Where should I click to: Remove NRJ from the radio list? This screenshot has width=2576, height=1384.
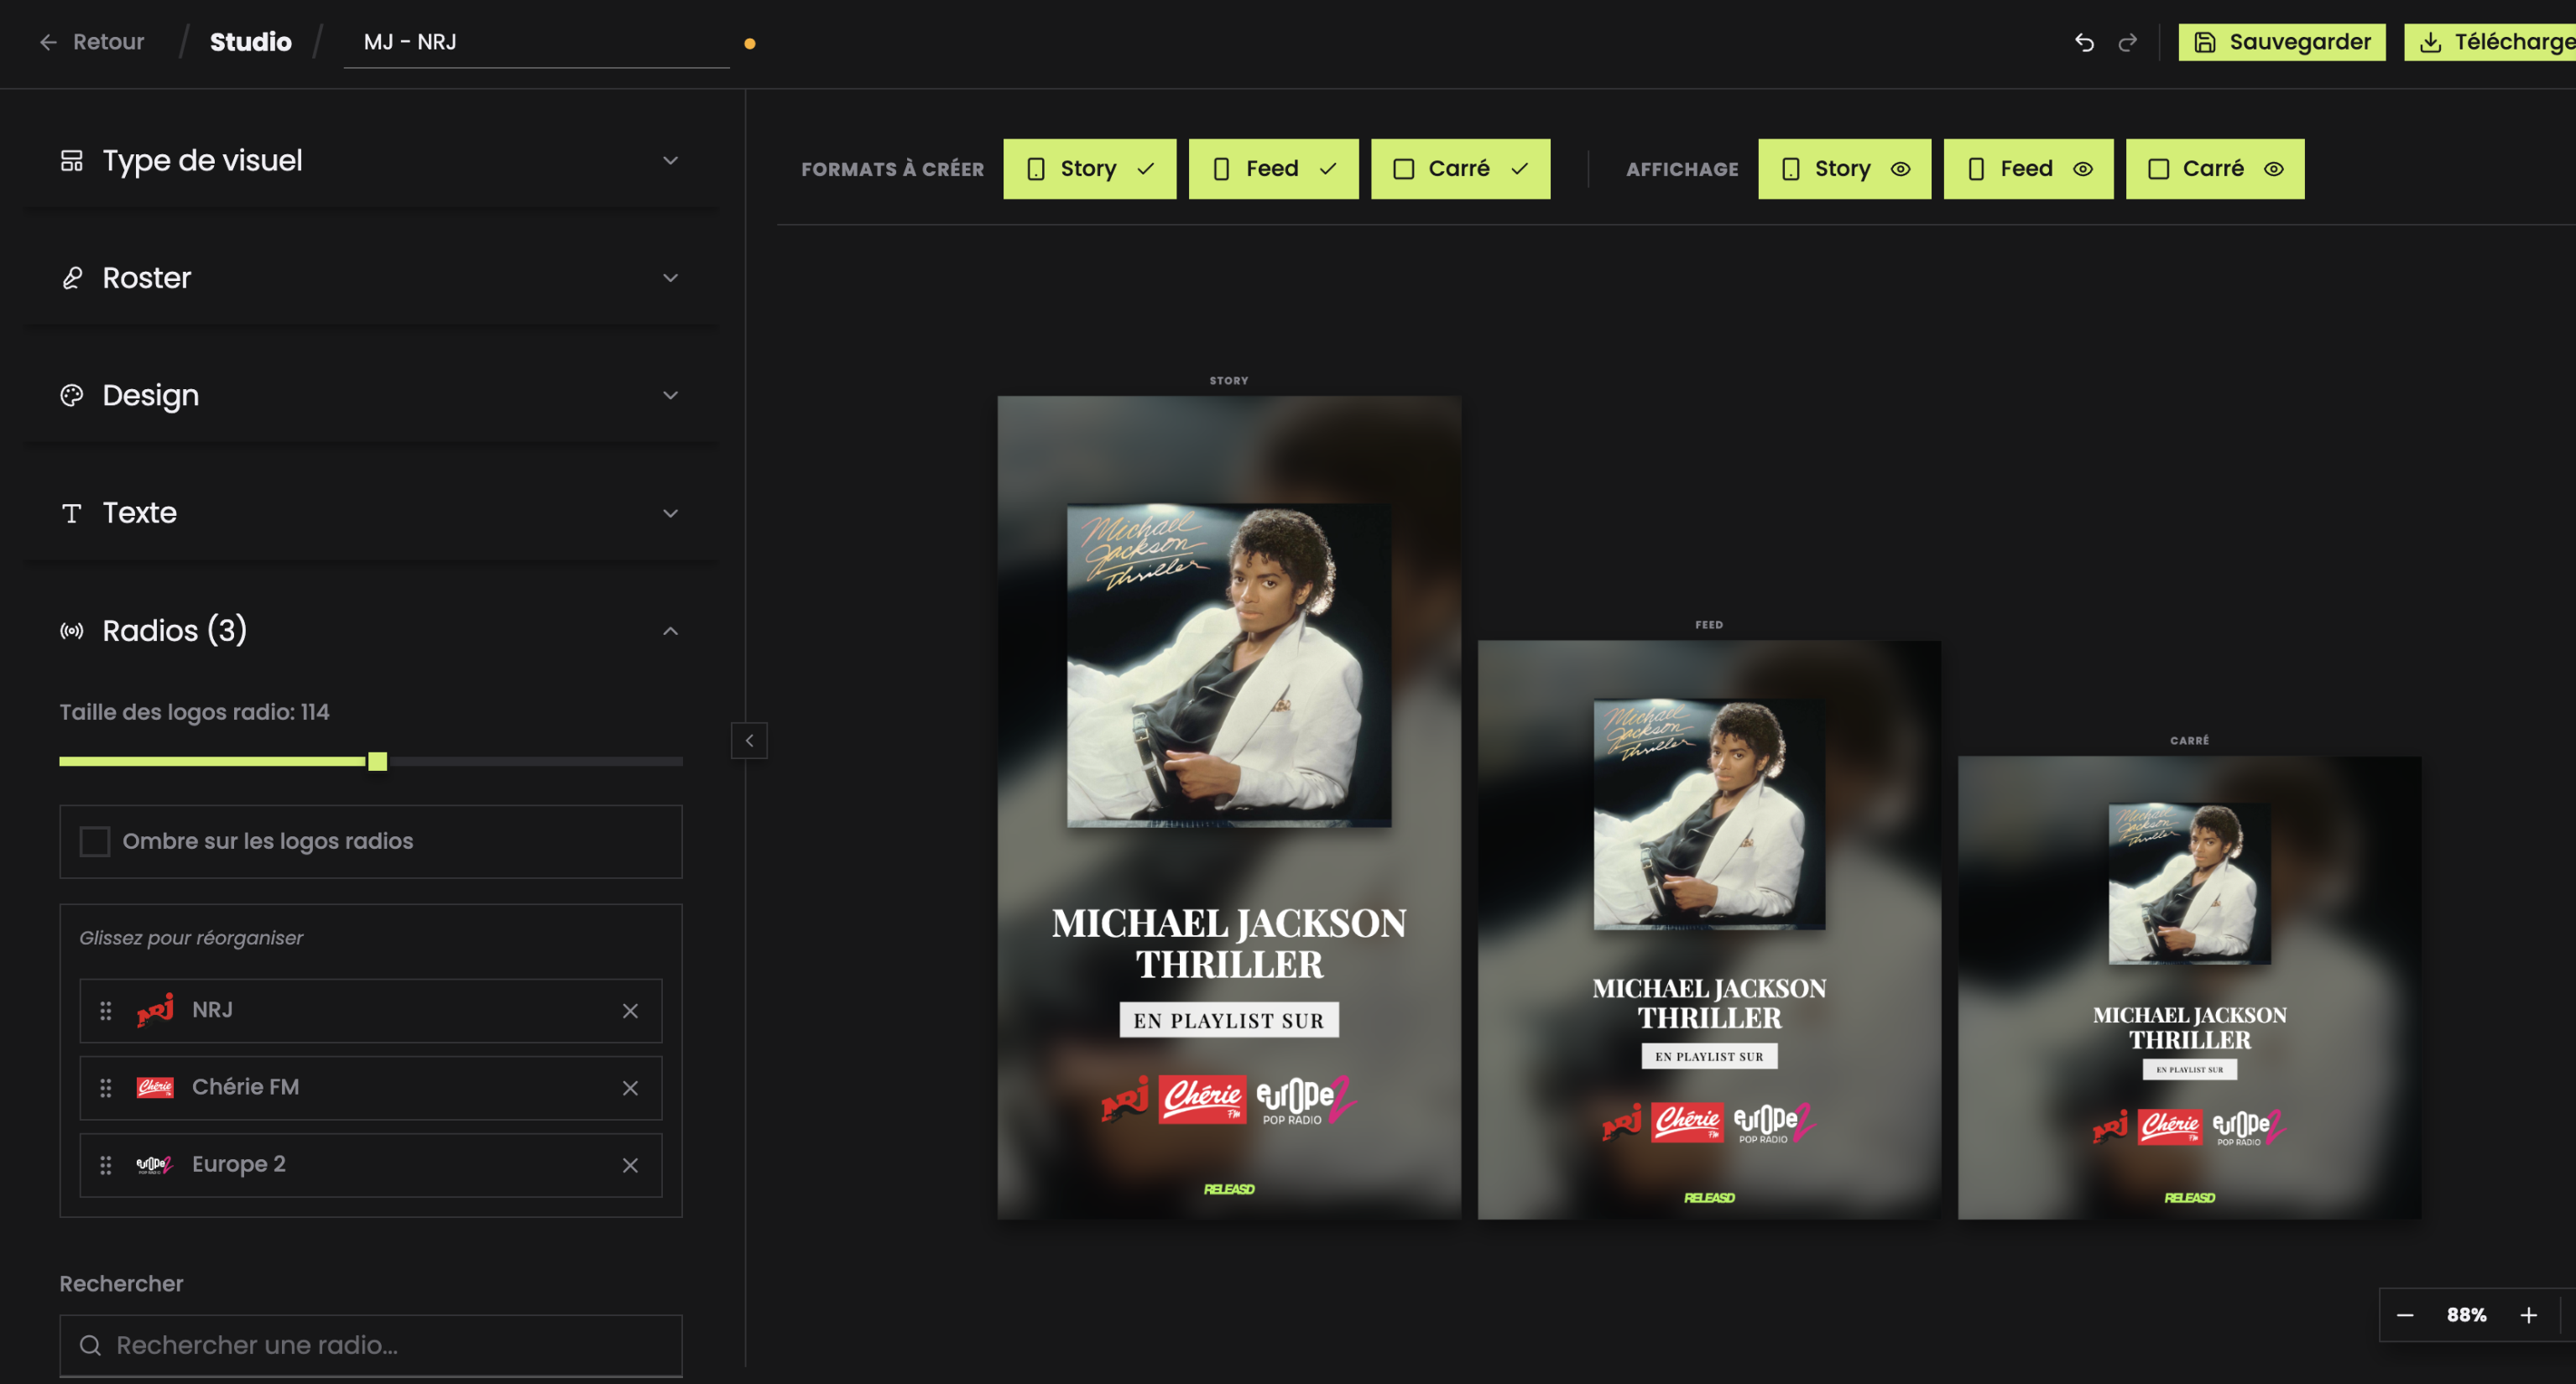(630, 1011)
